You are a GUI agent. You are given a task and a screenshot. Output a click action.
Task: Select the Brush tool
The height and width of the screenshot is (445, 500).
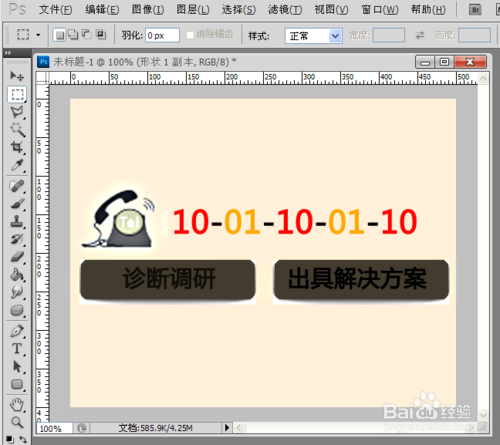click(x=17, y=204)
